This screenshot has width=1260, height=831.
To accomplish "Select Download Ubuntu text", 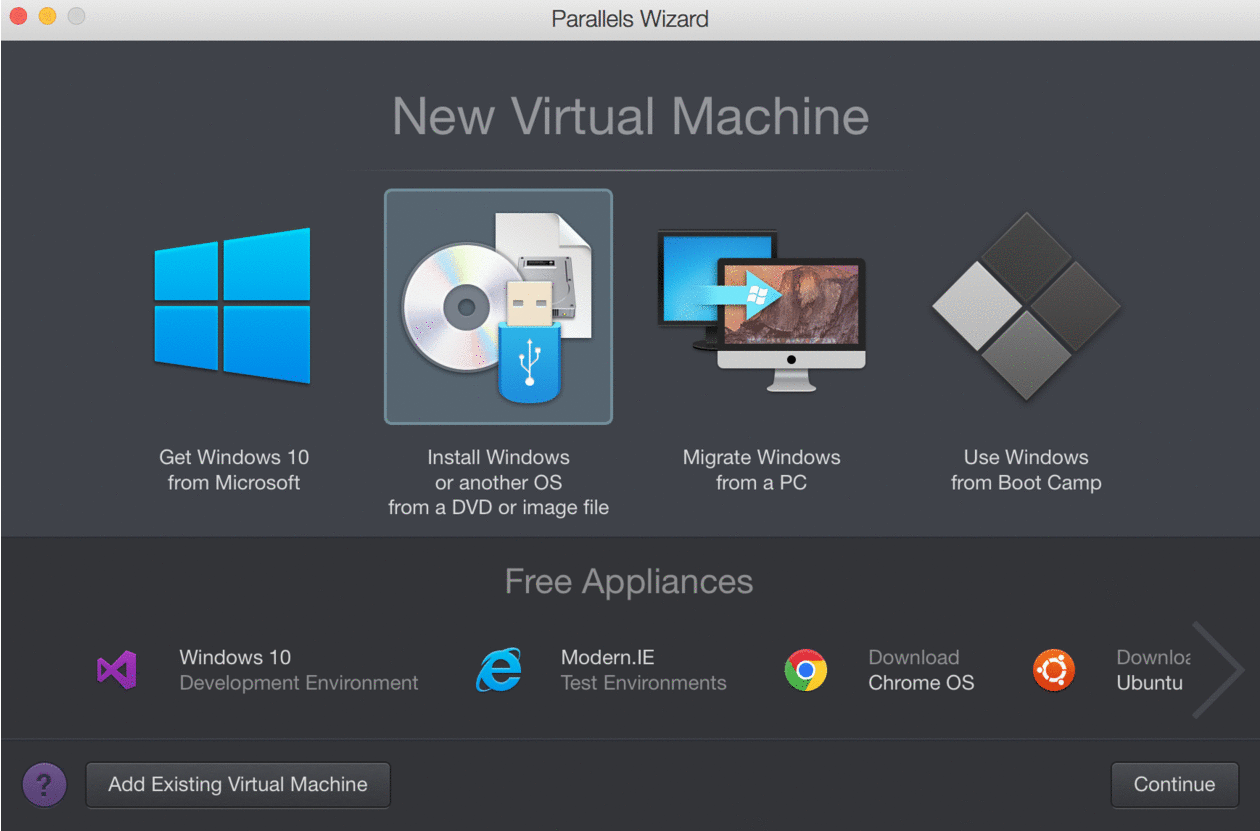I will tap(1153, 670).
